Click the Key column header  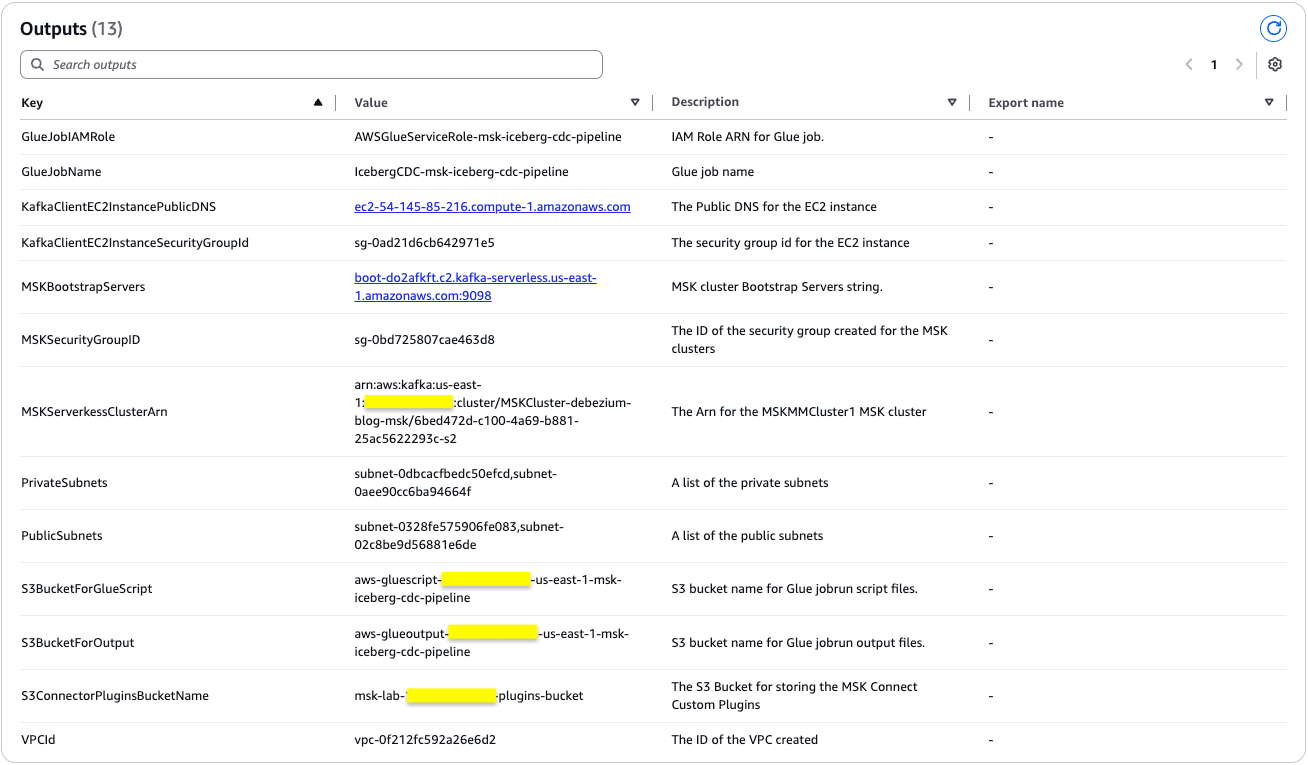click(32, 103)
